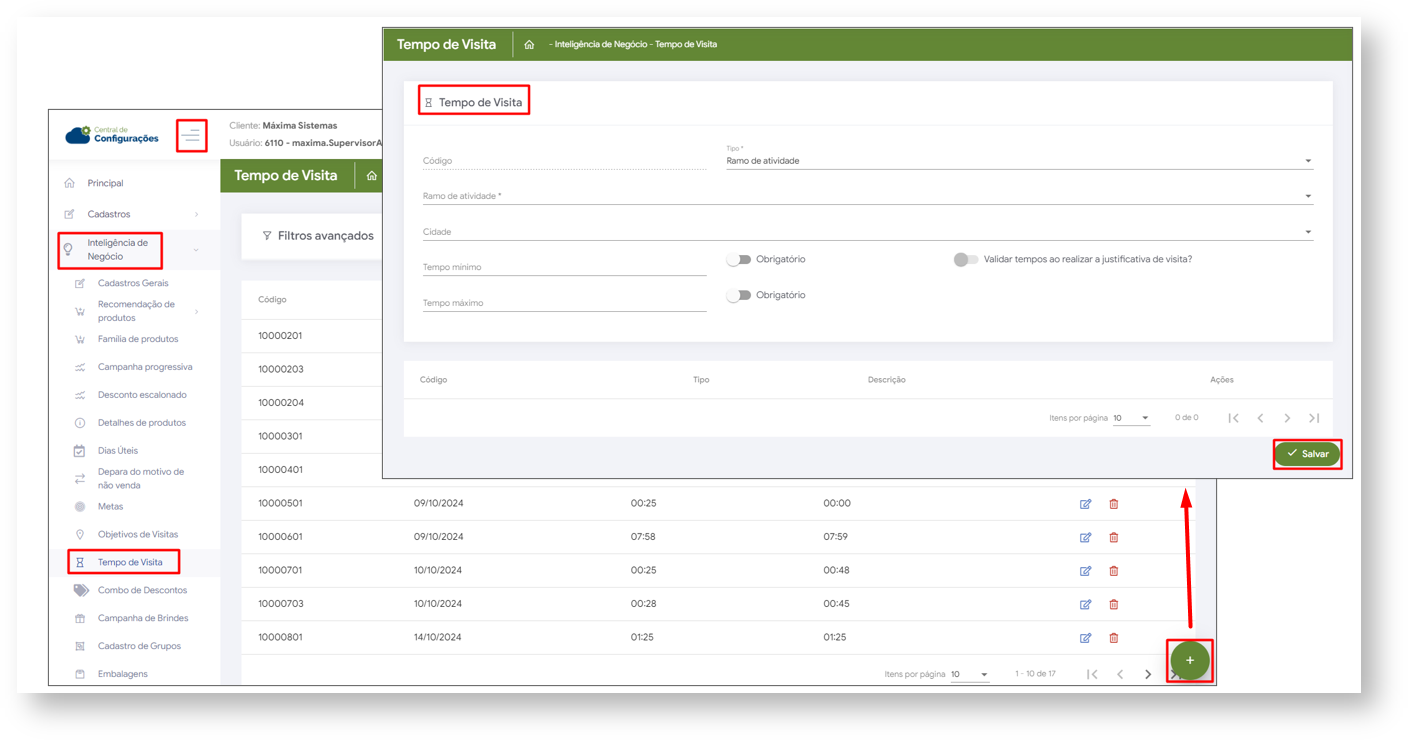Enable Validar tempos ao realizar justificativa switch

[x=965, y=260]
